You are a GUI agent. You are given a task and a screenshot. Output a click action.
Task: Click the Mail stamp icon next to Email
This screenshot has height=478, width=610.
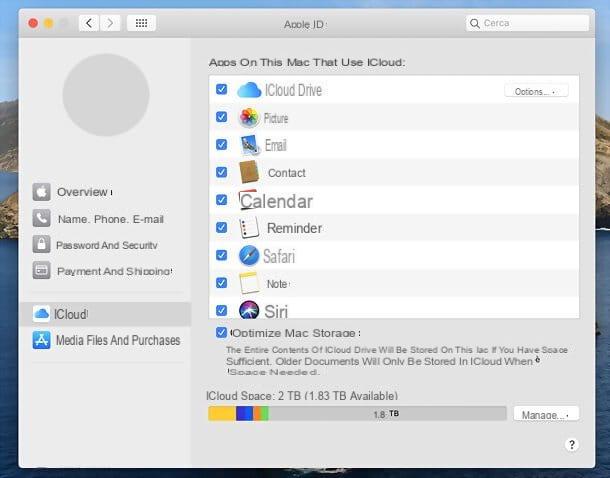(x=249, y=145)
